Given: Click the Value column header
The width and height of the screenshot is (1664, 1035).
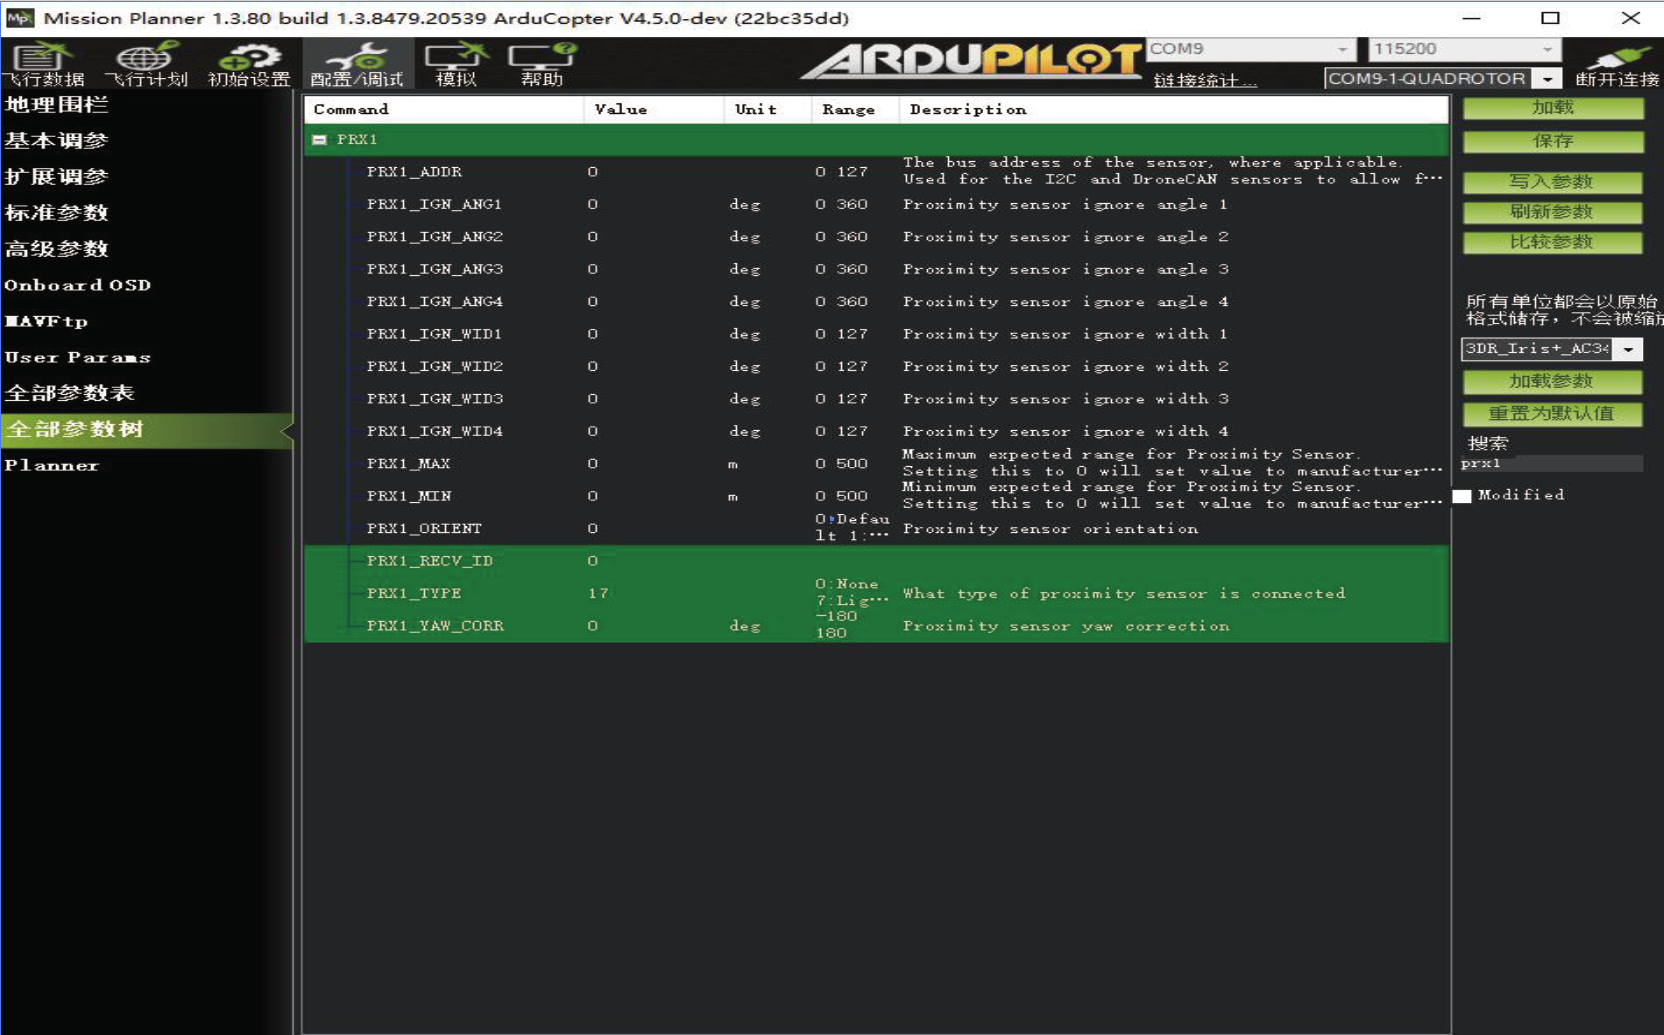Looking at the screenshot, I should point(654,110).
